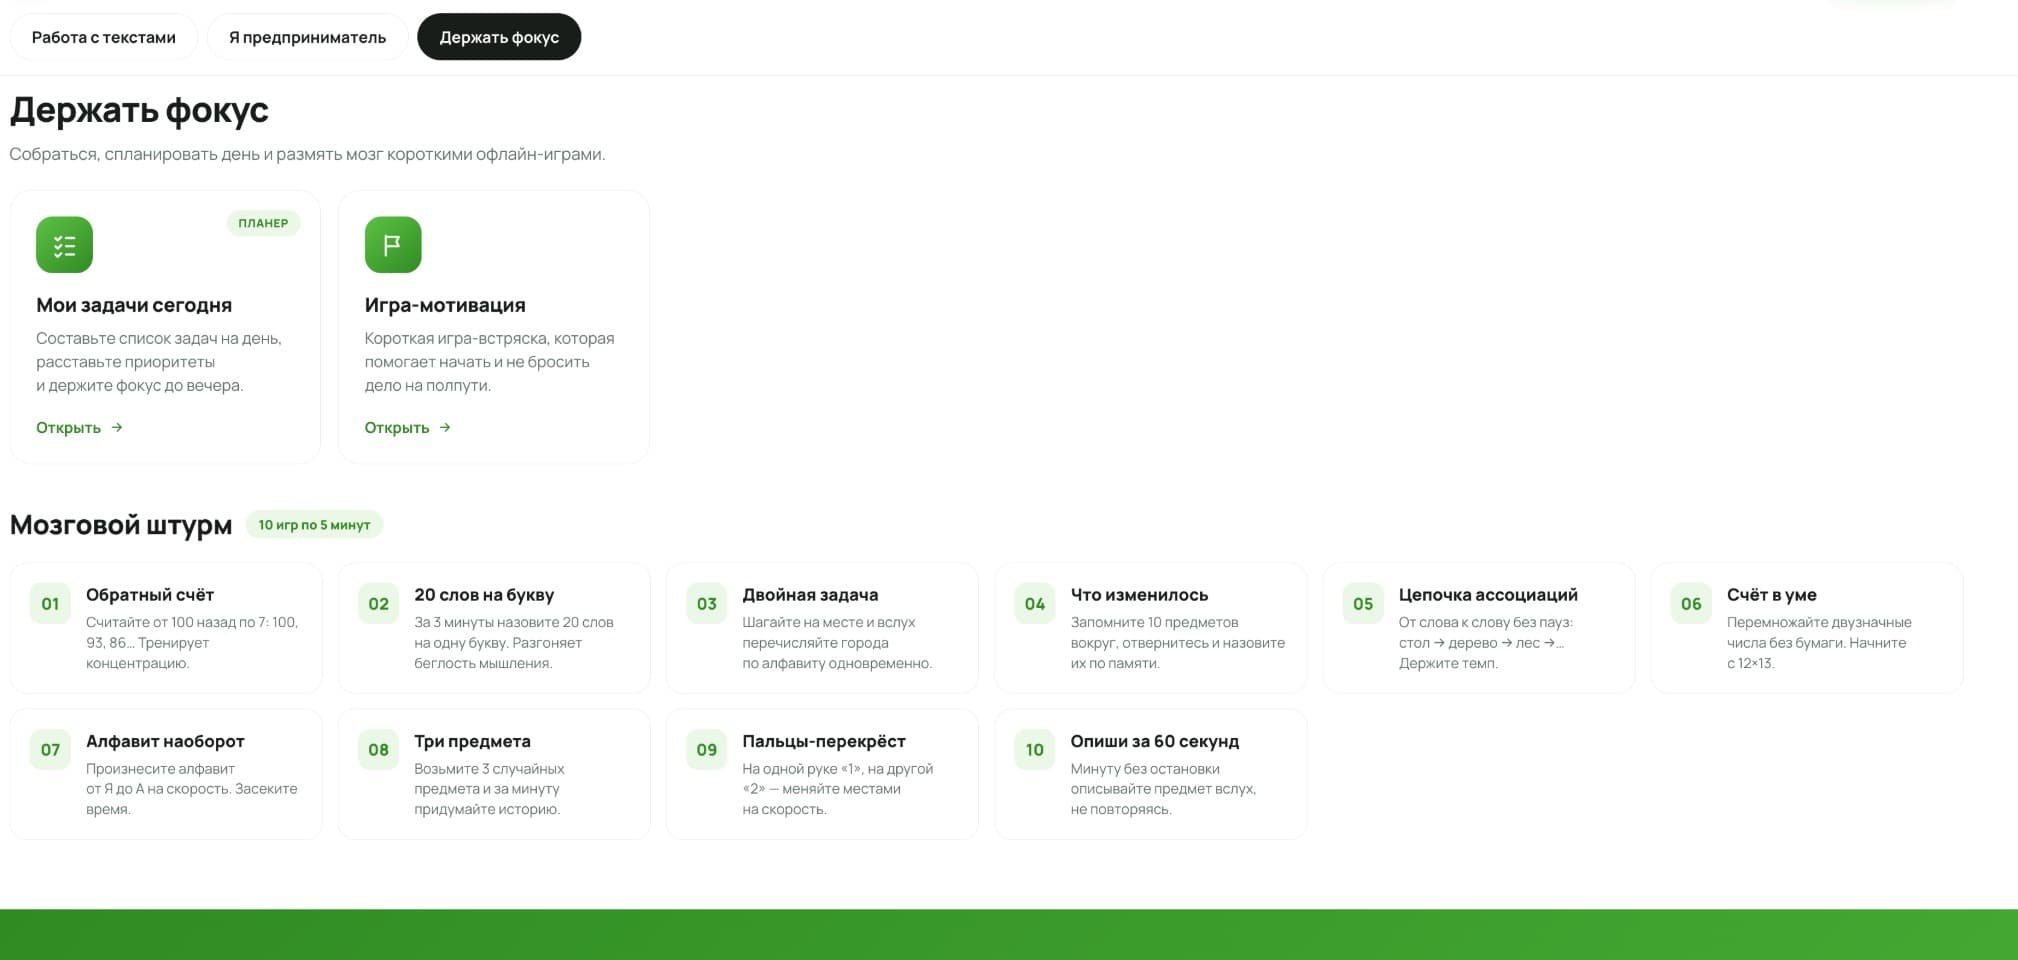
Task: Select the Три предмета game title
Action: click(472, 741)
